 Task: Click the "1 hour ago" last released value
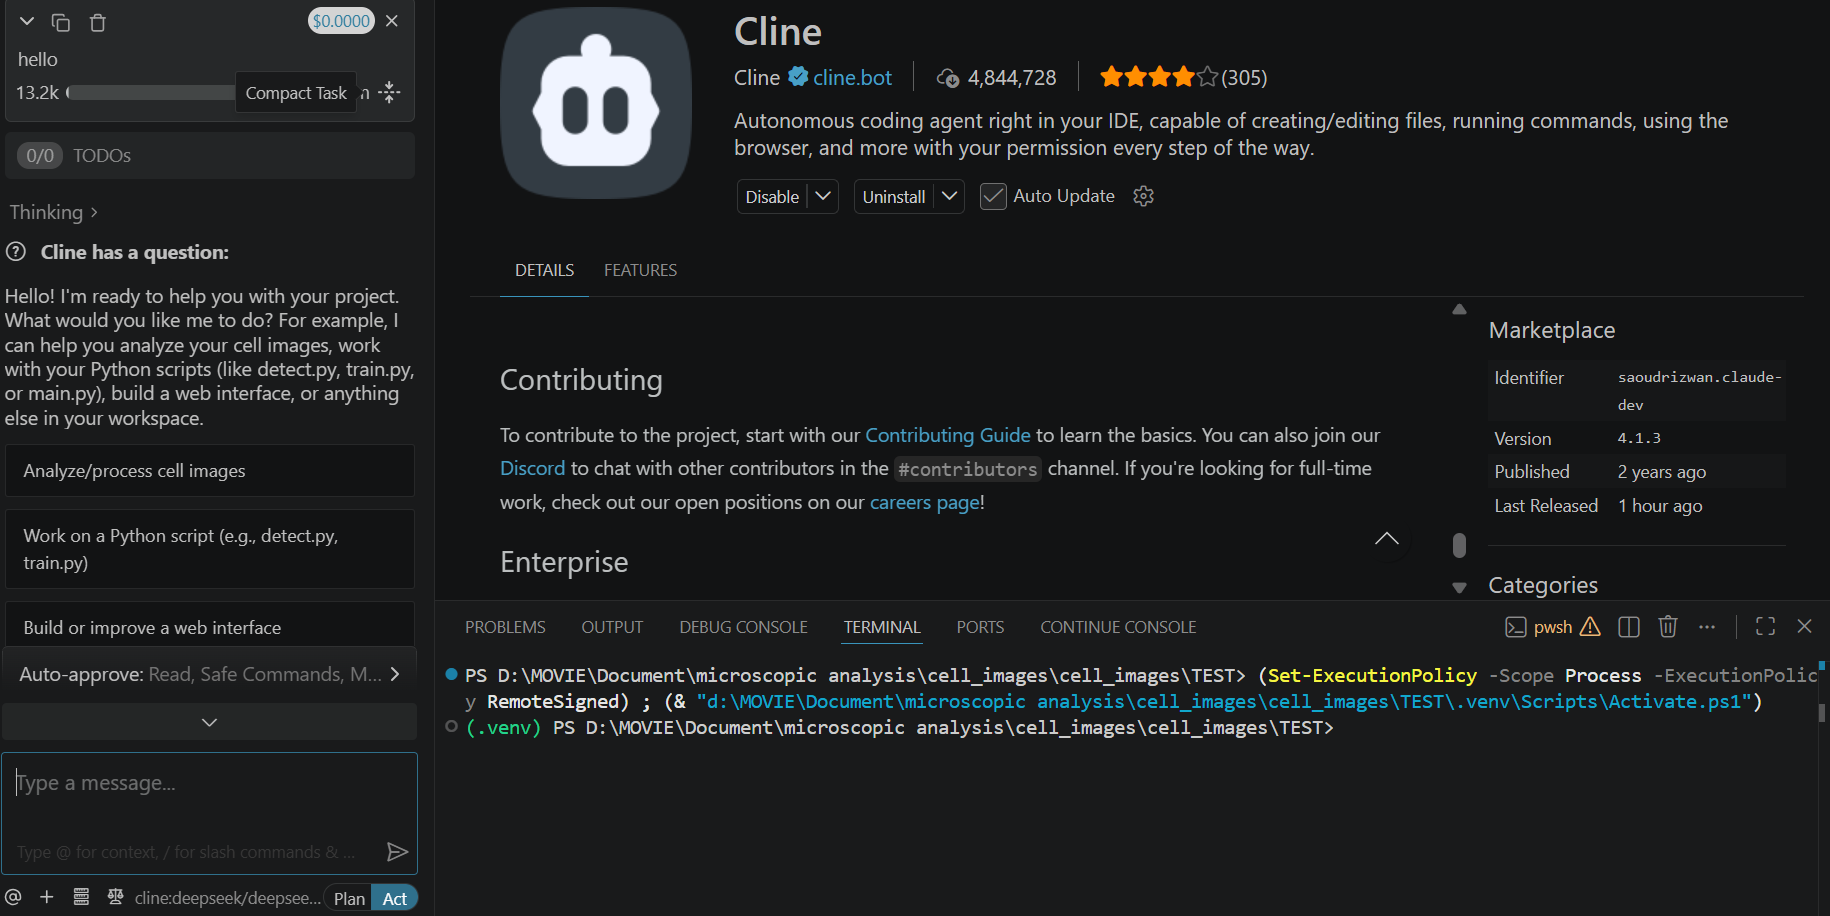(x=1660, y=506)
